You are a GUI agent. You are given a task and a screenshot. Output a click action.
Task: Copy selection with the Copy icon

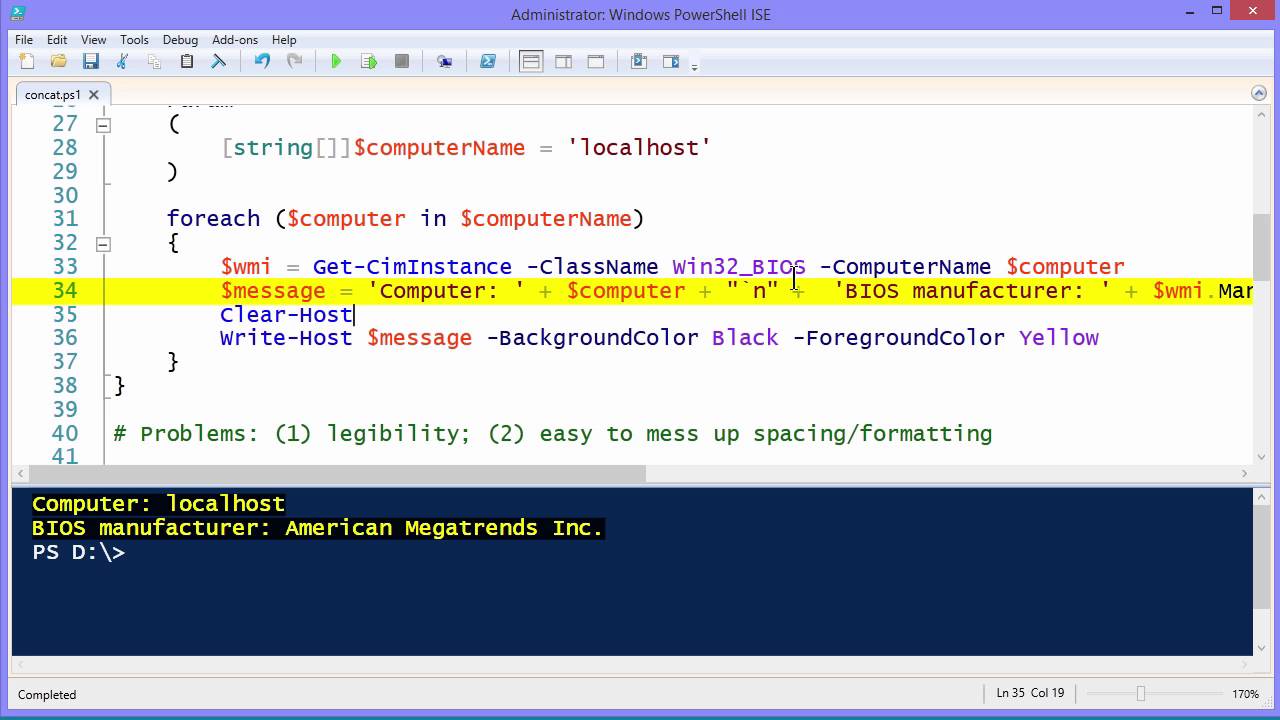tap(154, 62)
